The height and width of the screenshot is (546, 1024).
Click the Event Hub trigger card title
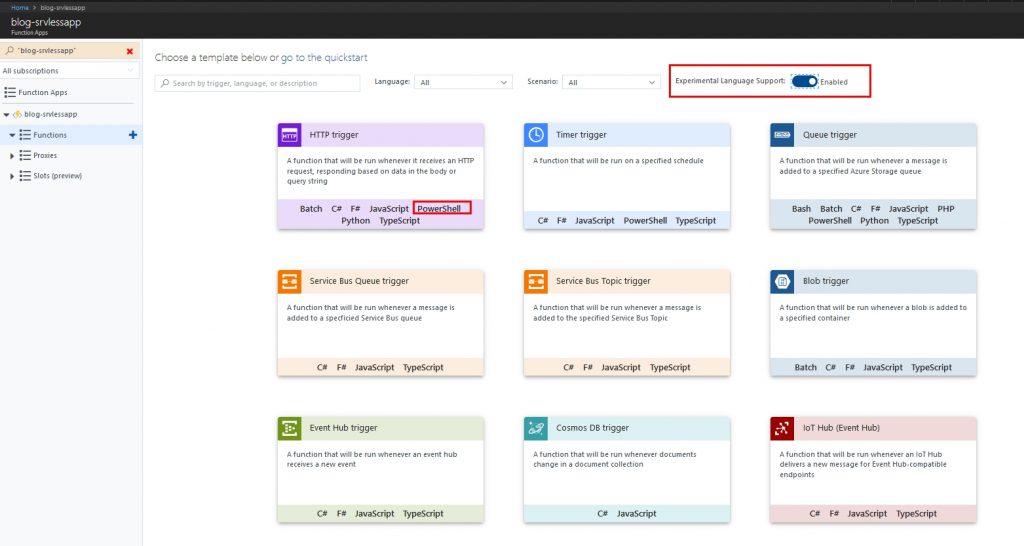344,428
